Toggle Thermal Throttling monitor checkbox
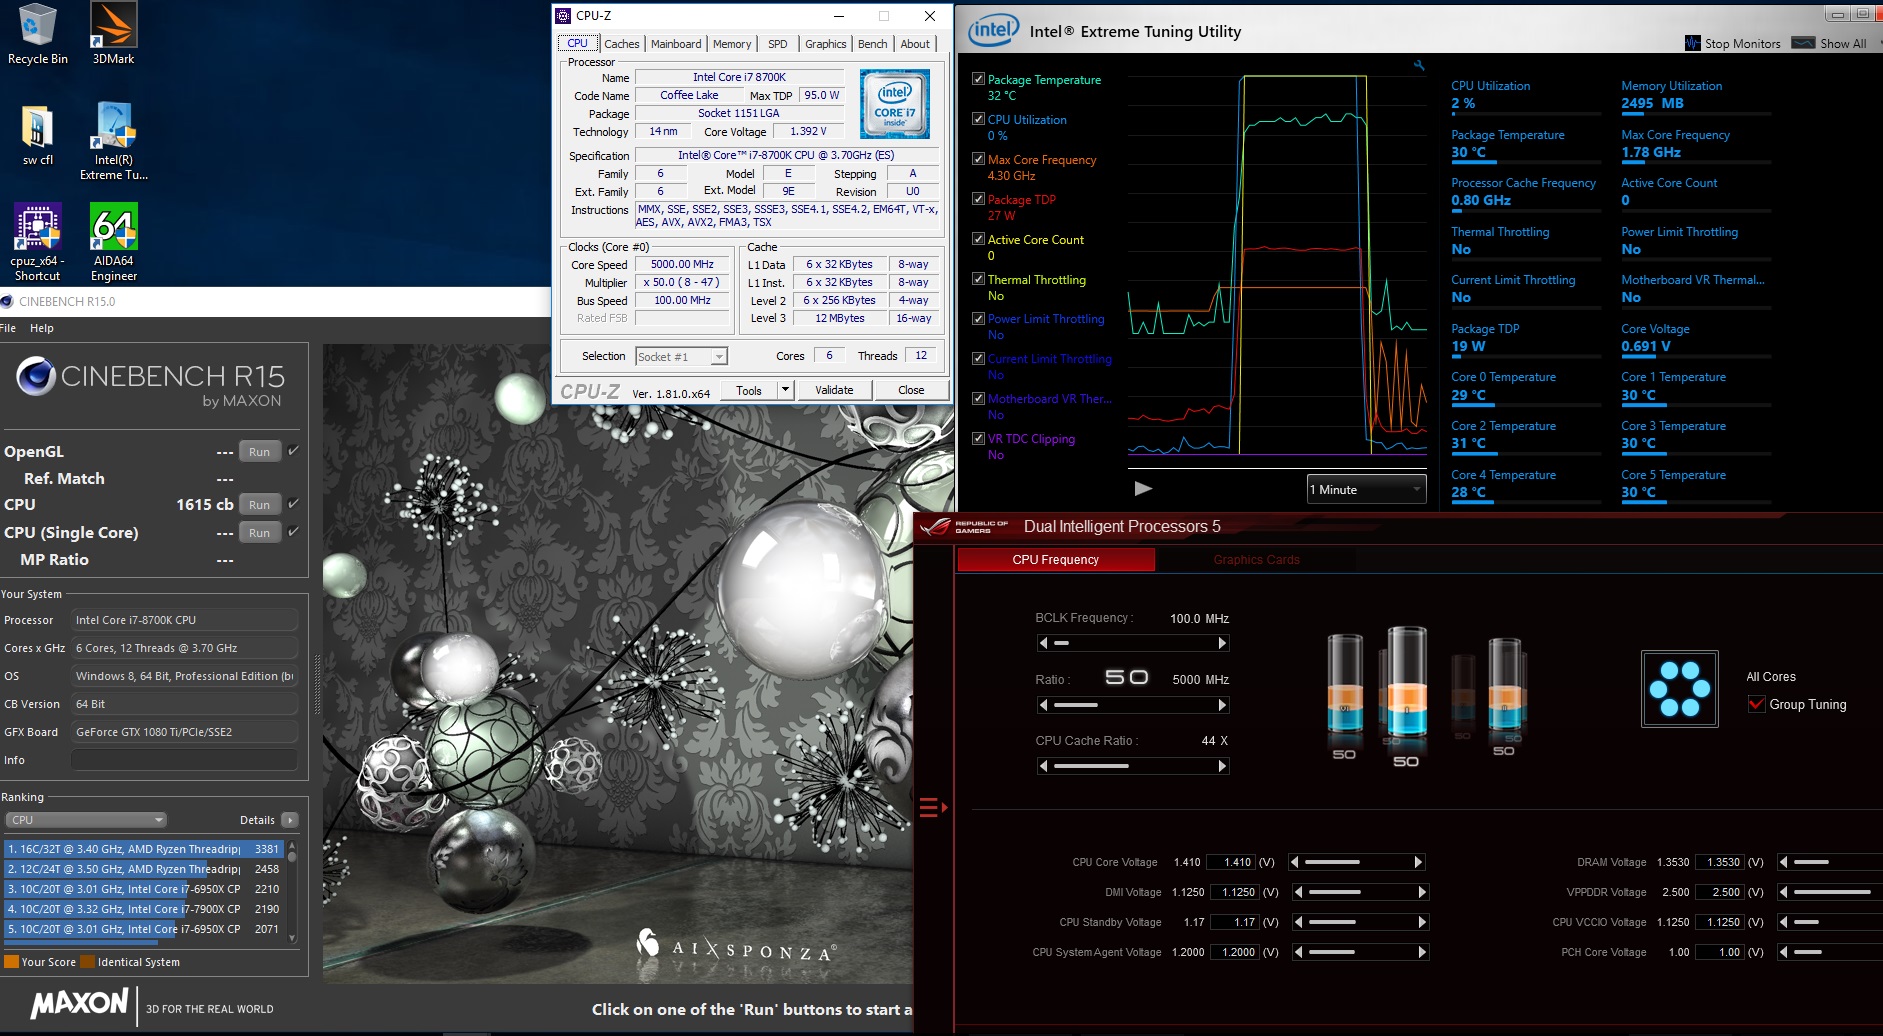1883x1036 pixels. pos(979,279)
